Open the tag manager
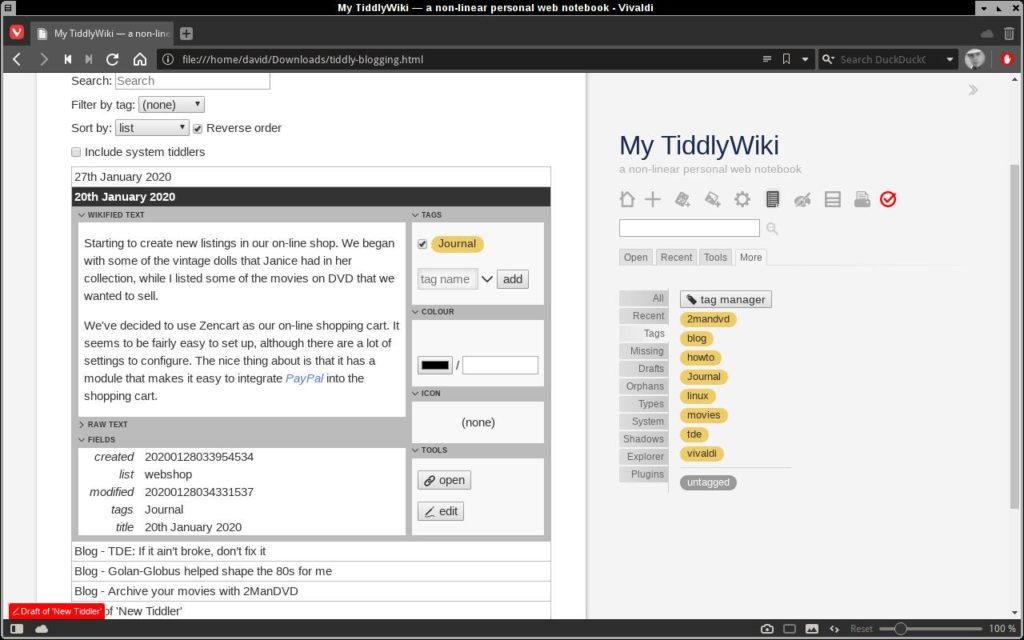 point(726,300)
